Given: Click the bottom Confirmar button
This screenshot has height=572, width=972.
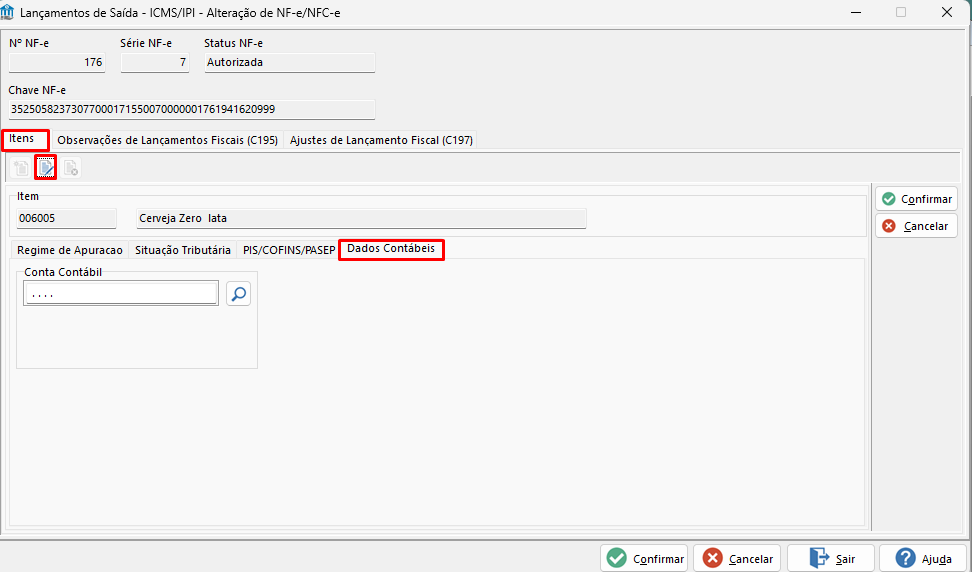Looking at the screenshot, I should point(644,558).
